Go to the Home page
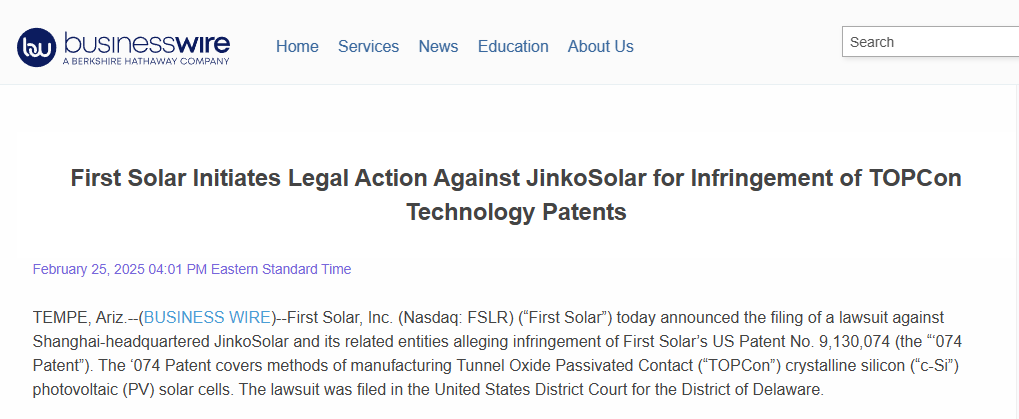1019x419 pixels. 297,47
